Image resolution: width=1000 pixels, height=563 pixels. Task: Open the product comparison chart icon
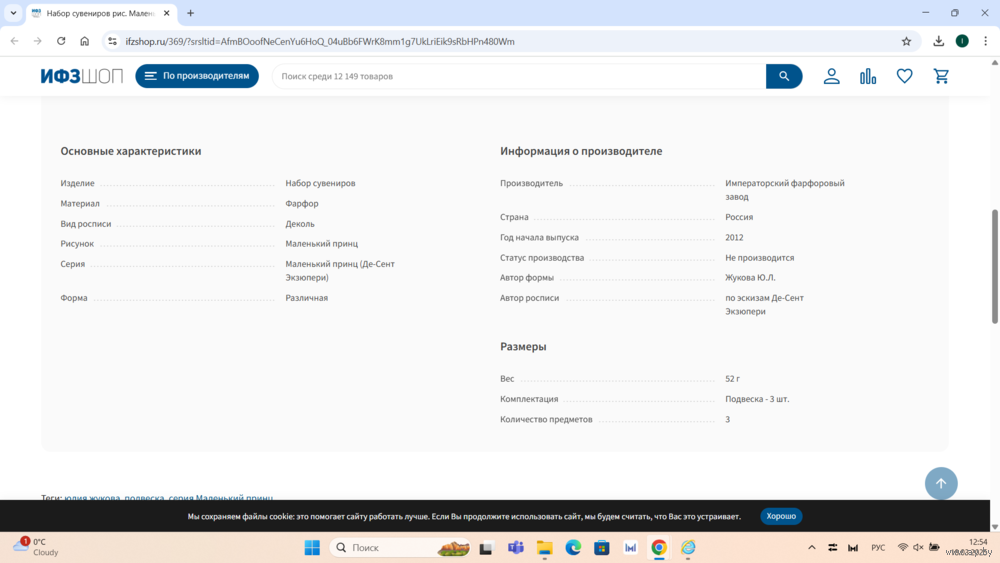(x=868, y=76)
